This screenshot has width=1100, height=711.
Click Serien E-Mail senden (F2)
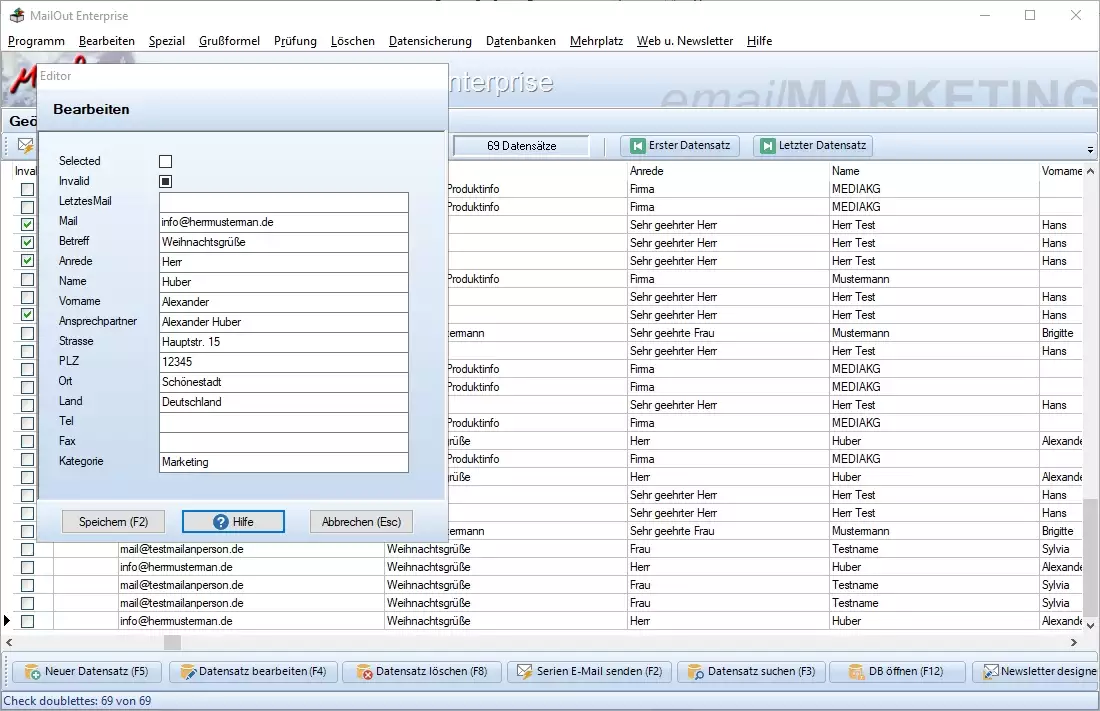click(x=589, y=672)
